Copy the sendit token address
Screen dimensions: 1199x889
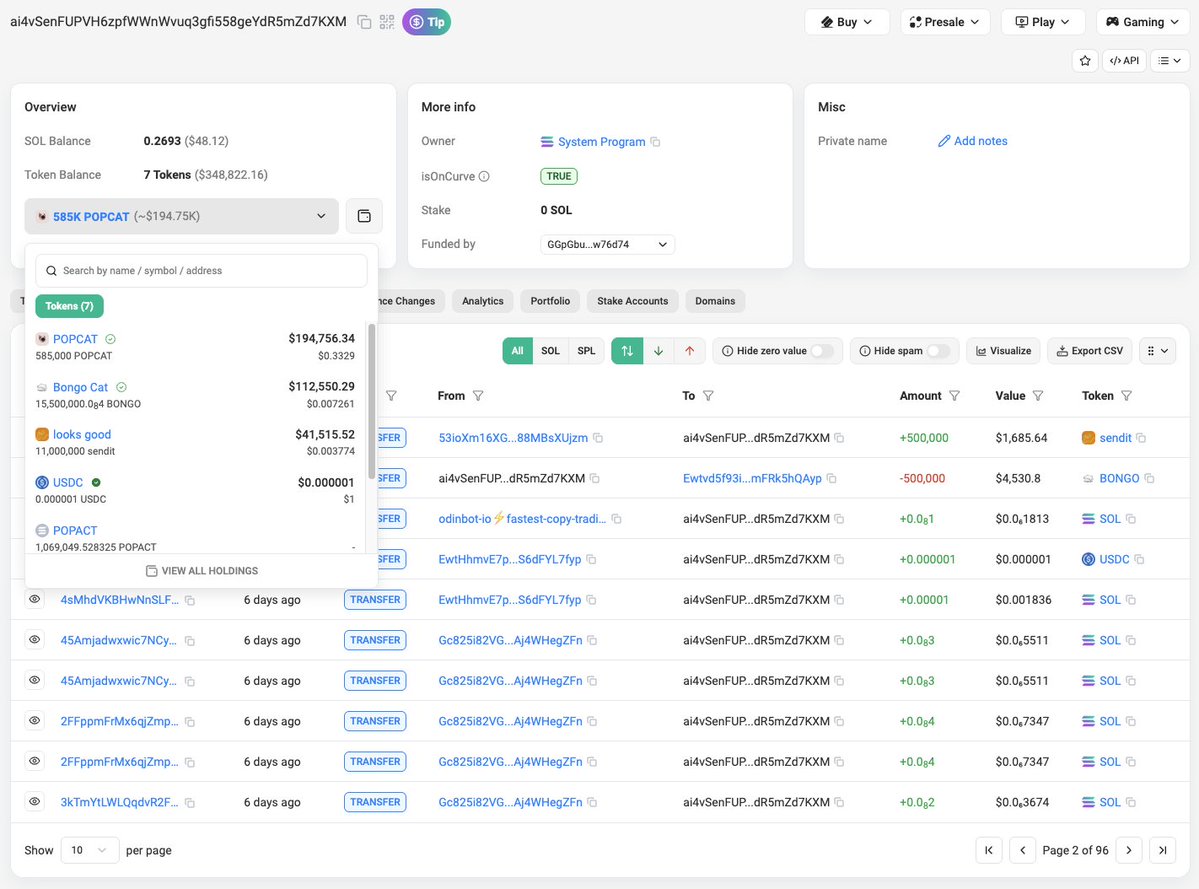[x=1141, y=438]
